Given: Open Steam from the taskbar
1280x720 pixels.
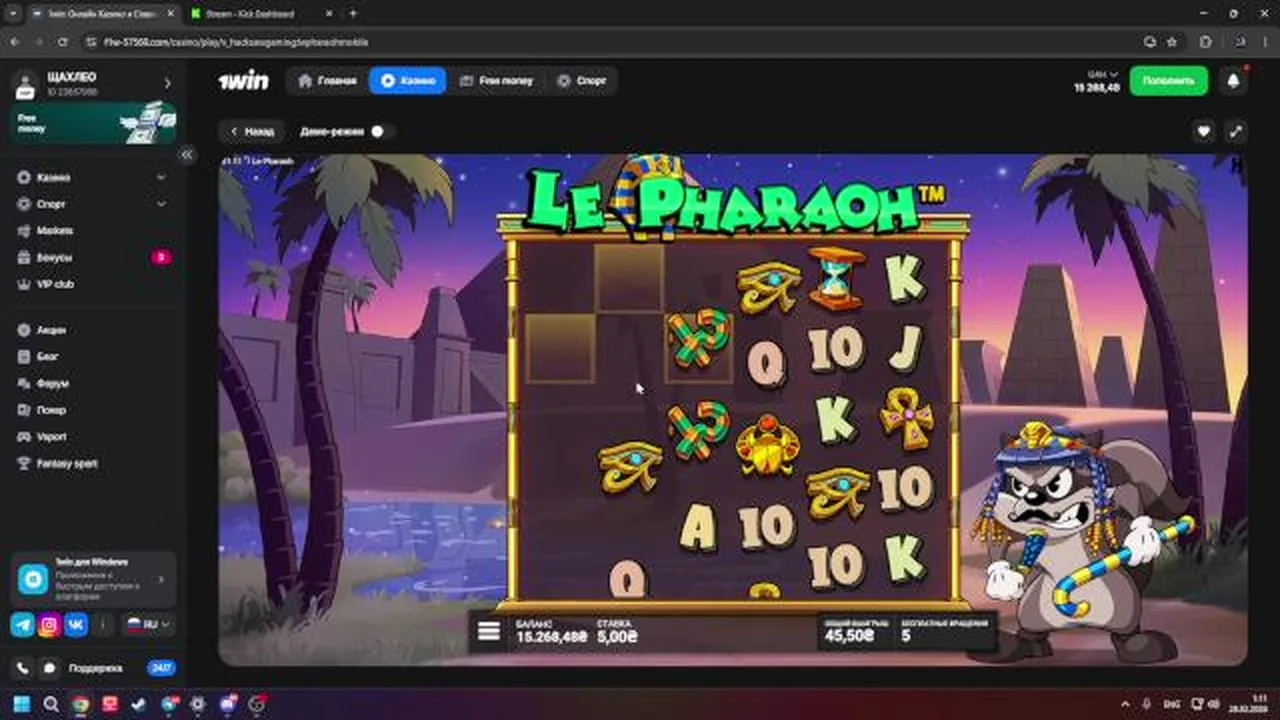Looking at the screenshot, I should [138, 704].
